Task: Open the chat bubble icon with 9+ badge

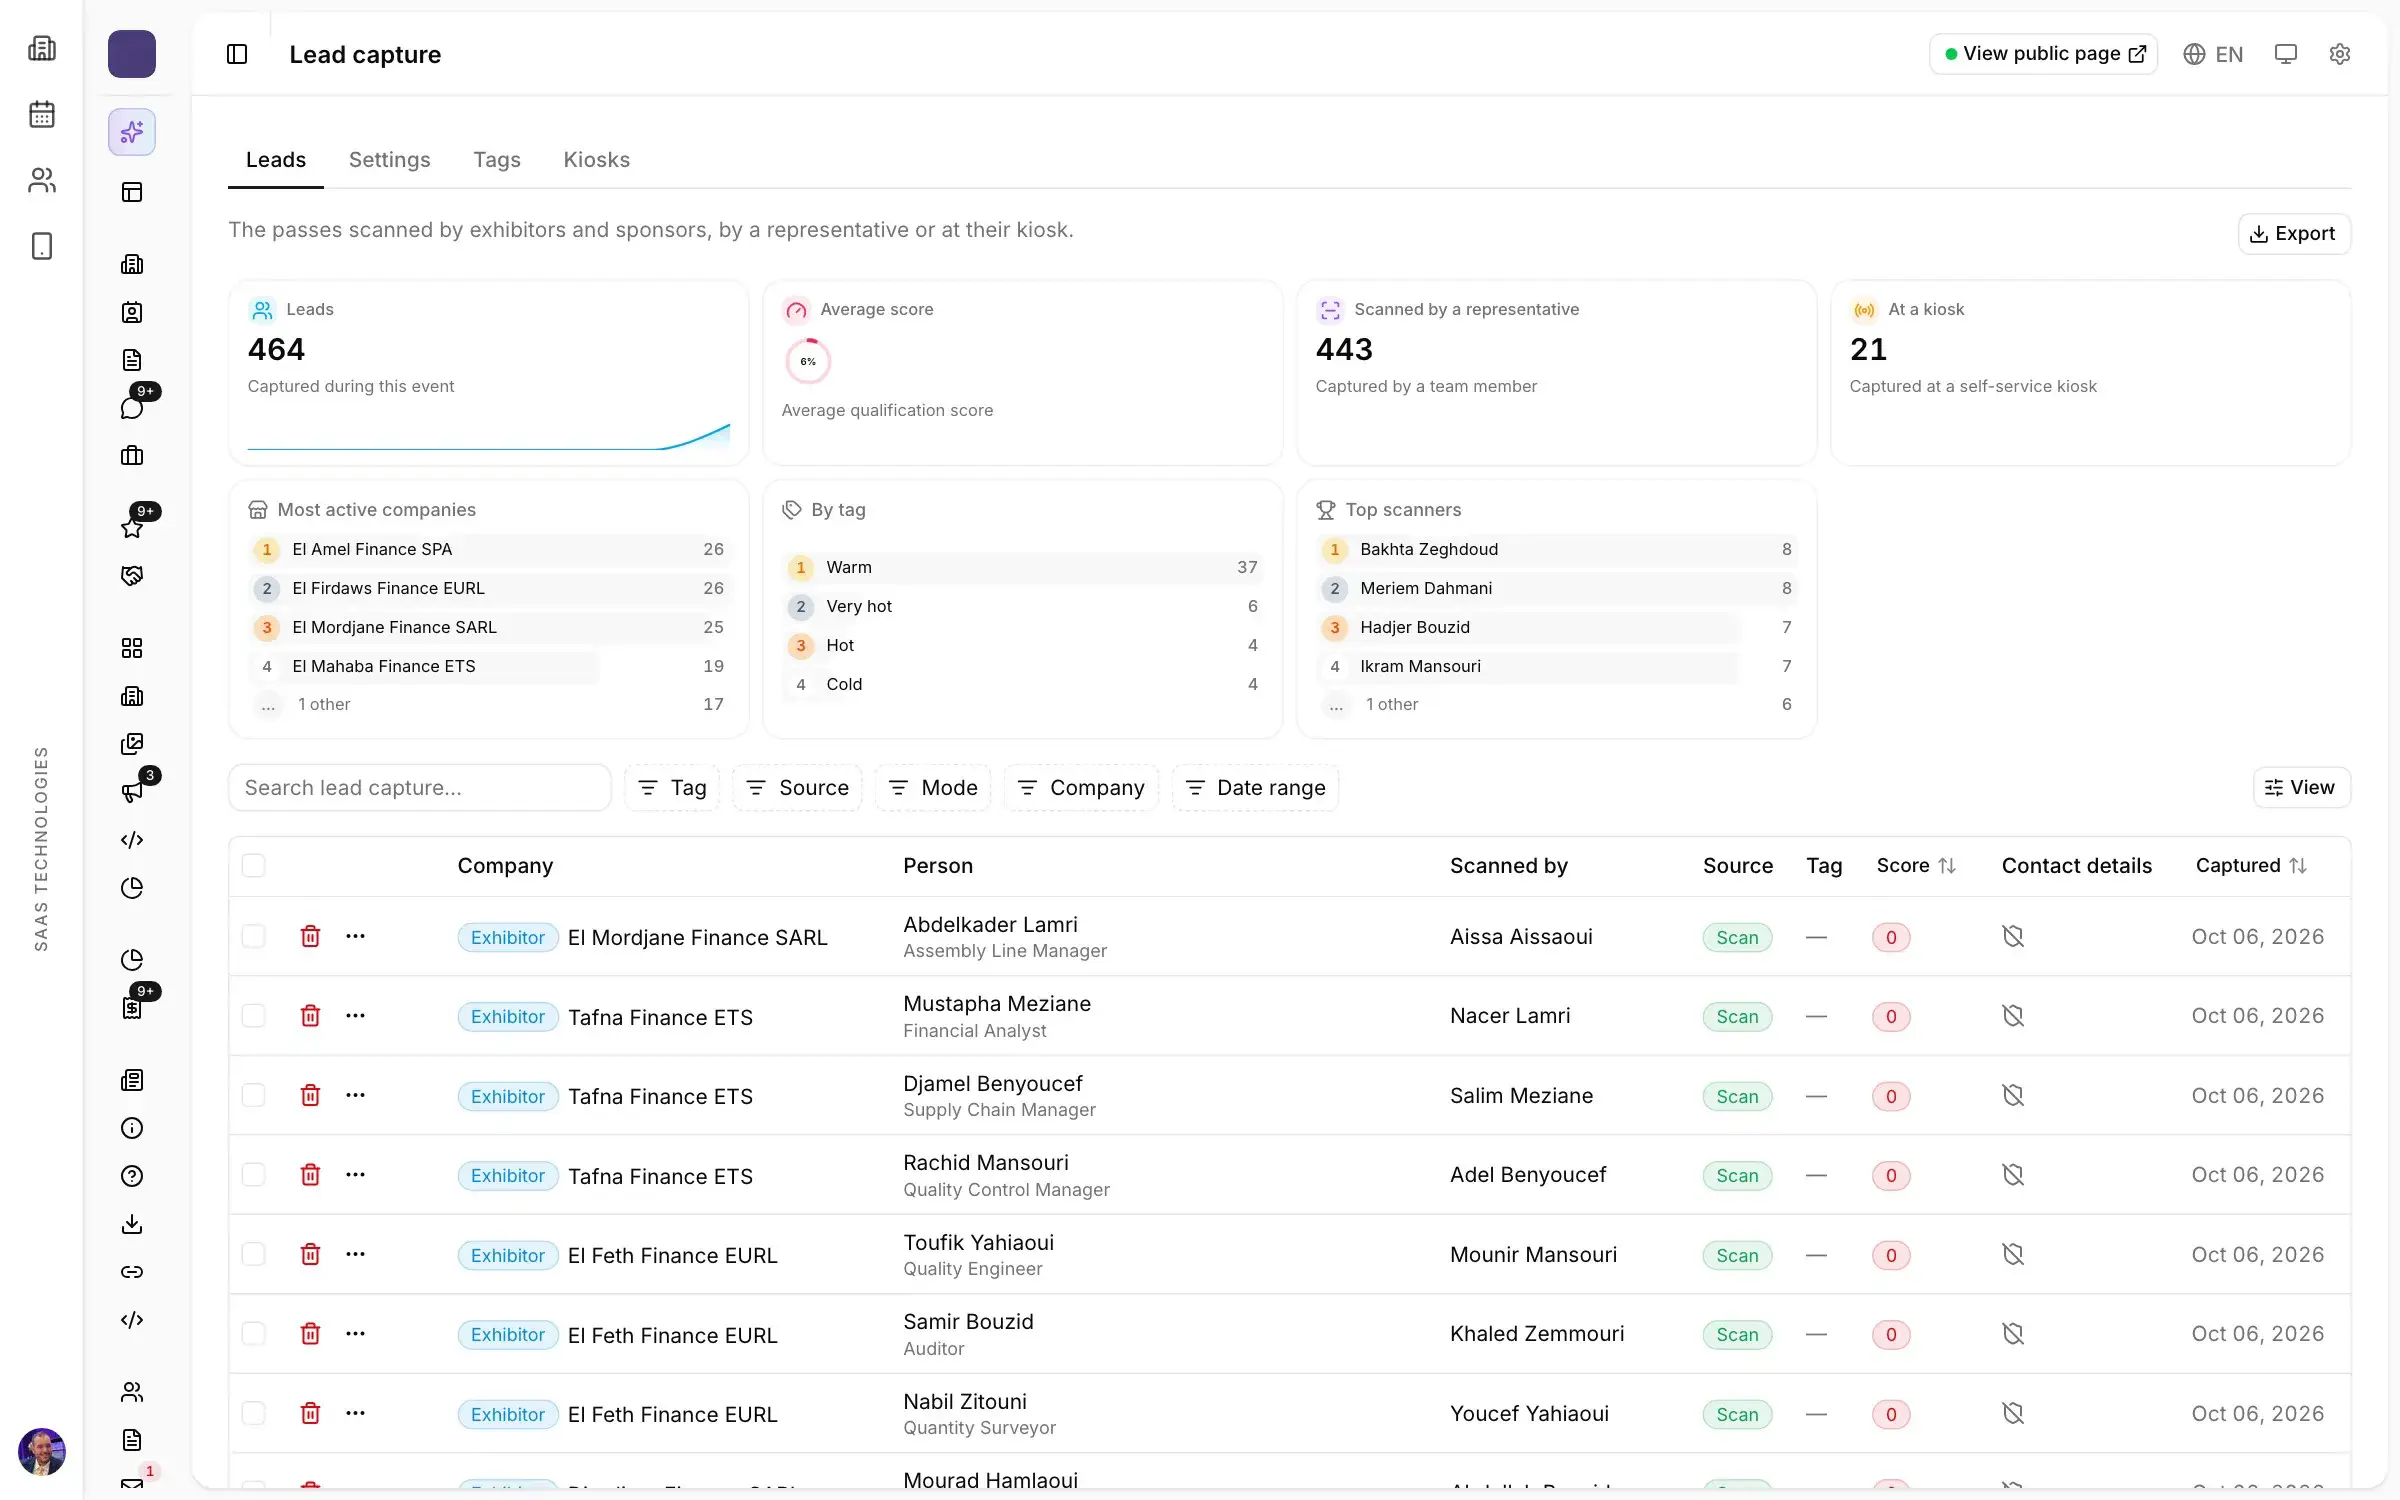Action: [x=132, y=407]
